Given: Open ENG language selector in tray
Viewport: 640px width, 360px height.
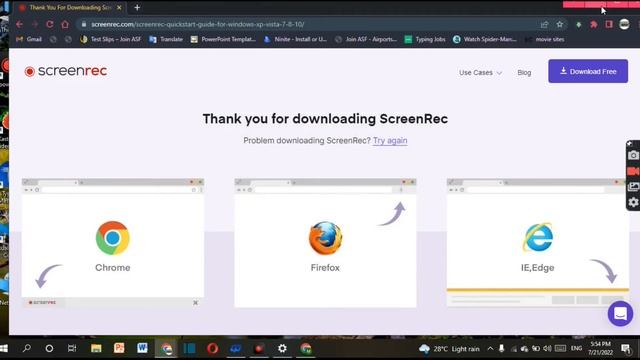Looking at the screenshot, I should point(576,349).
